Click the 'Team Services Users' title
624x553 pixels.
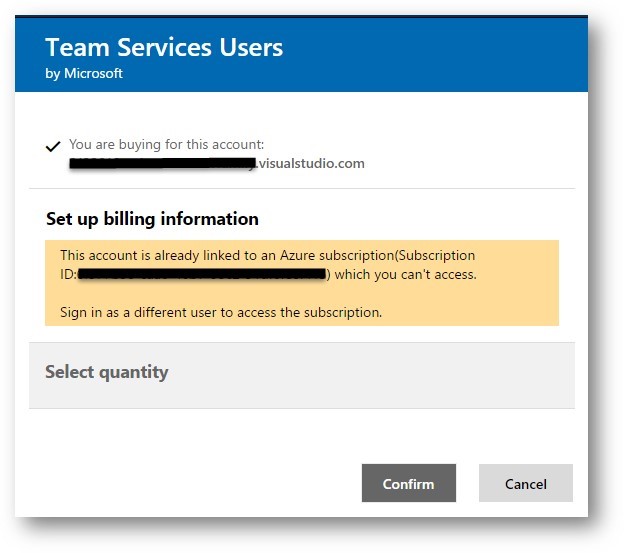(x=164, y=48)
